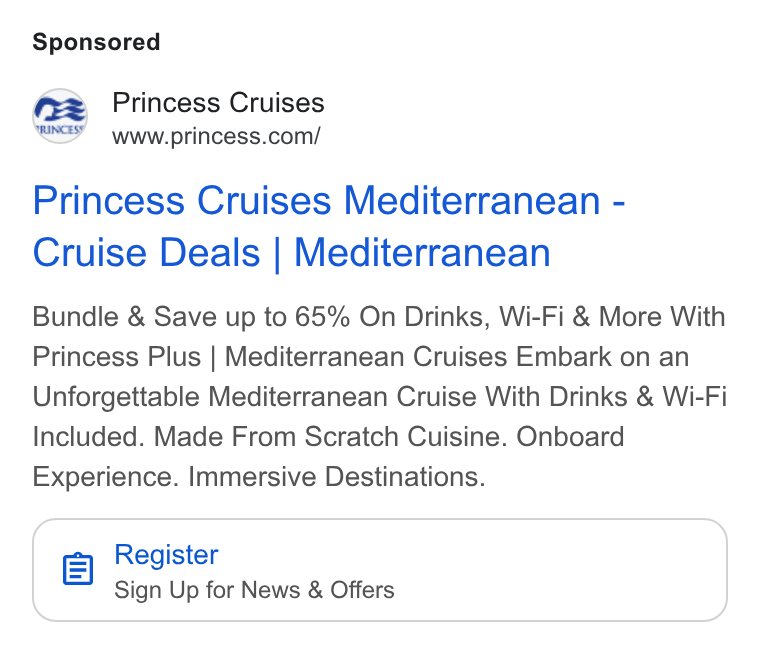Click the Wi-Fi & More text in the first description line
The height and width of the screenshot is (654, 760).
[x=581, y=317]
